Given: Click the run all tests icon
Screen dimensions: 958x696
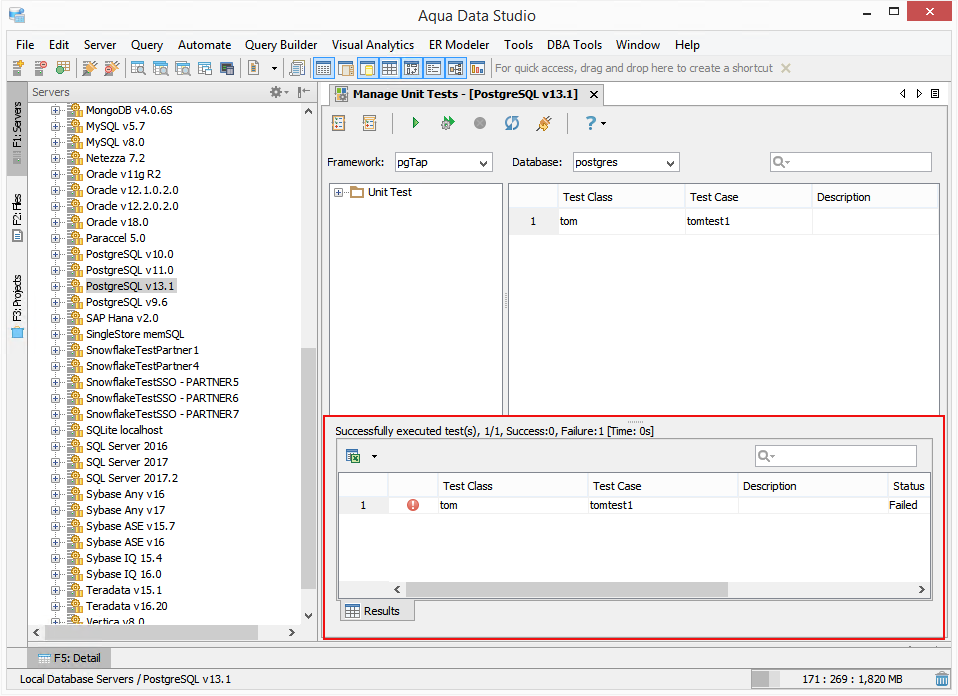Looking at the screenshot, I should point(448,123).
